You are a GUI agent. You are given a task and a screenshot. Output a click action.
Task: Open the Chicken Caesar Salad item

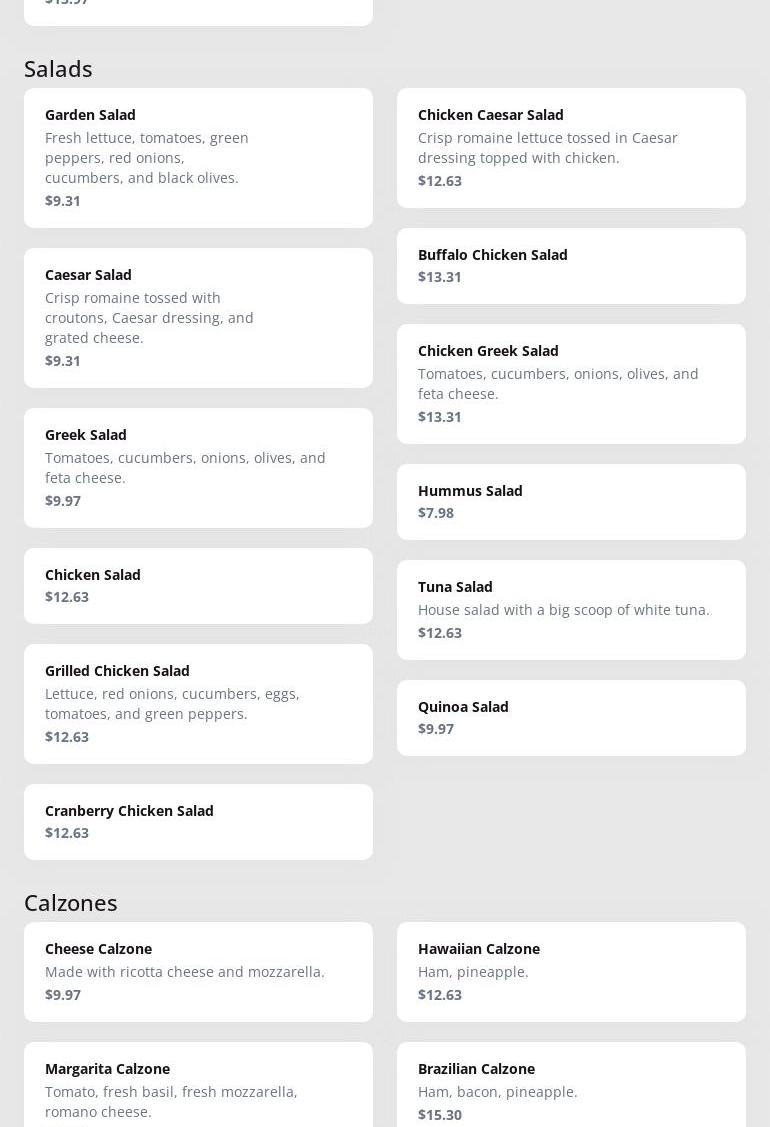pos(571,147)
